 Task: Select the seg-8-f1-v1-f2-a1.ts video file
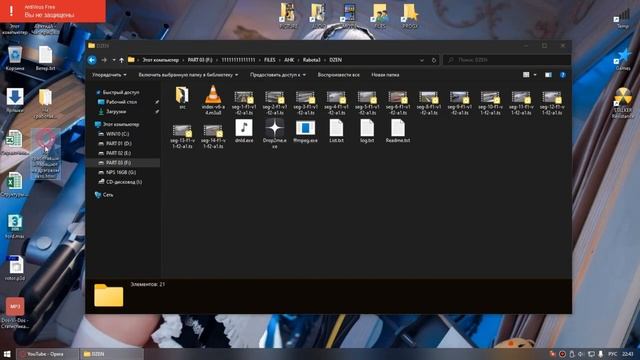coord(429,97)
